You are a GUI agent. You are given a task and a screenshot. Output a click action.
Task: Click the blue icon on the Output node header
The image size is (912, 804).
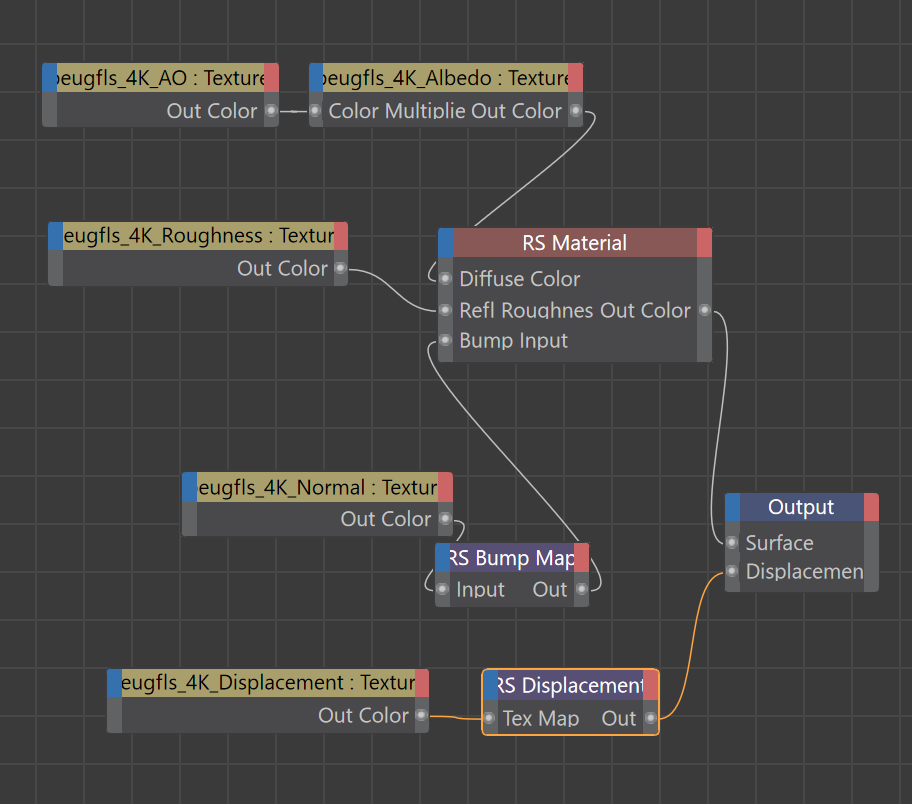click(x=732, y=507)
